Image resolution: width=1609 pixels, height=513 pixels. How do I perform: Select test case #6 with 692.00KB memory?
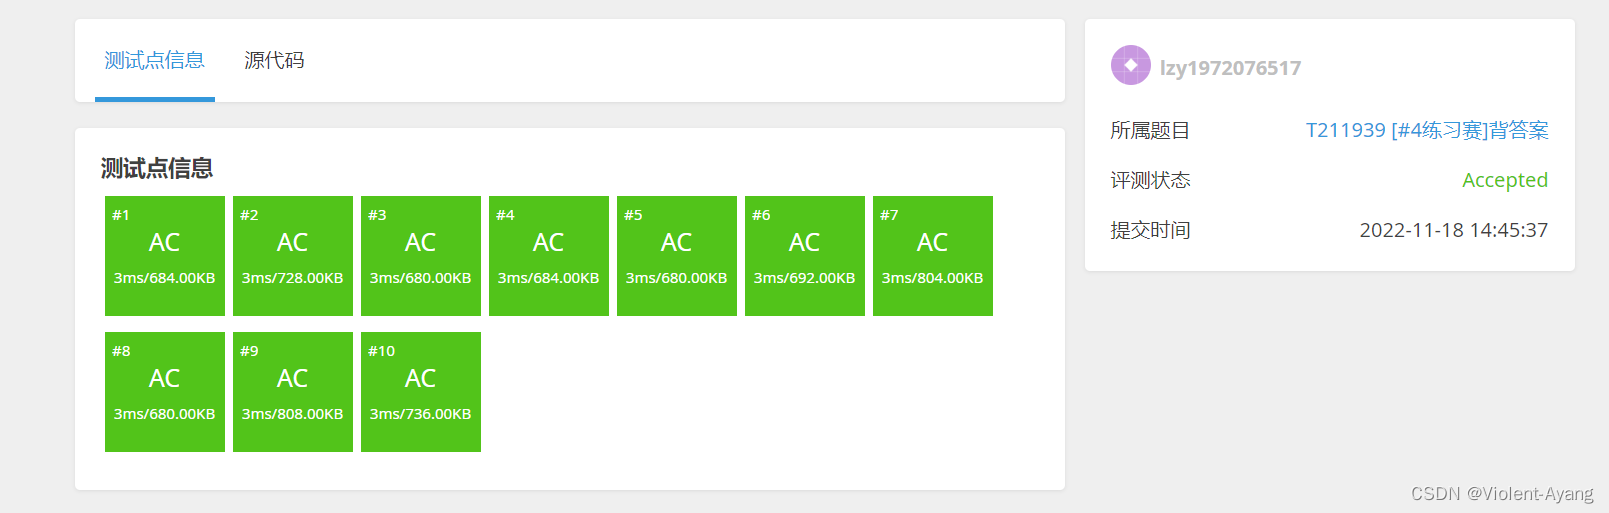(805, 256)
